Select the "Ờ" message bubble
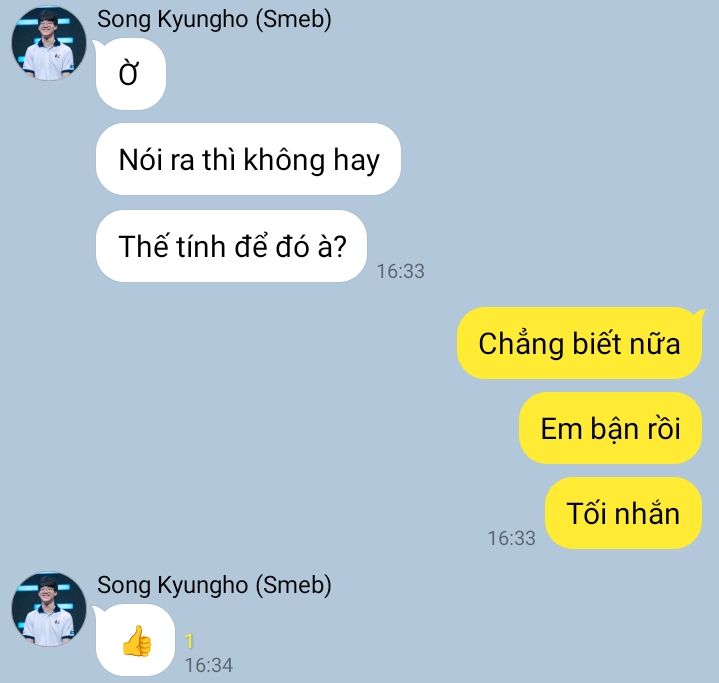Image resolution: width=719 pixels, height=683 pixels. 131,74
